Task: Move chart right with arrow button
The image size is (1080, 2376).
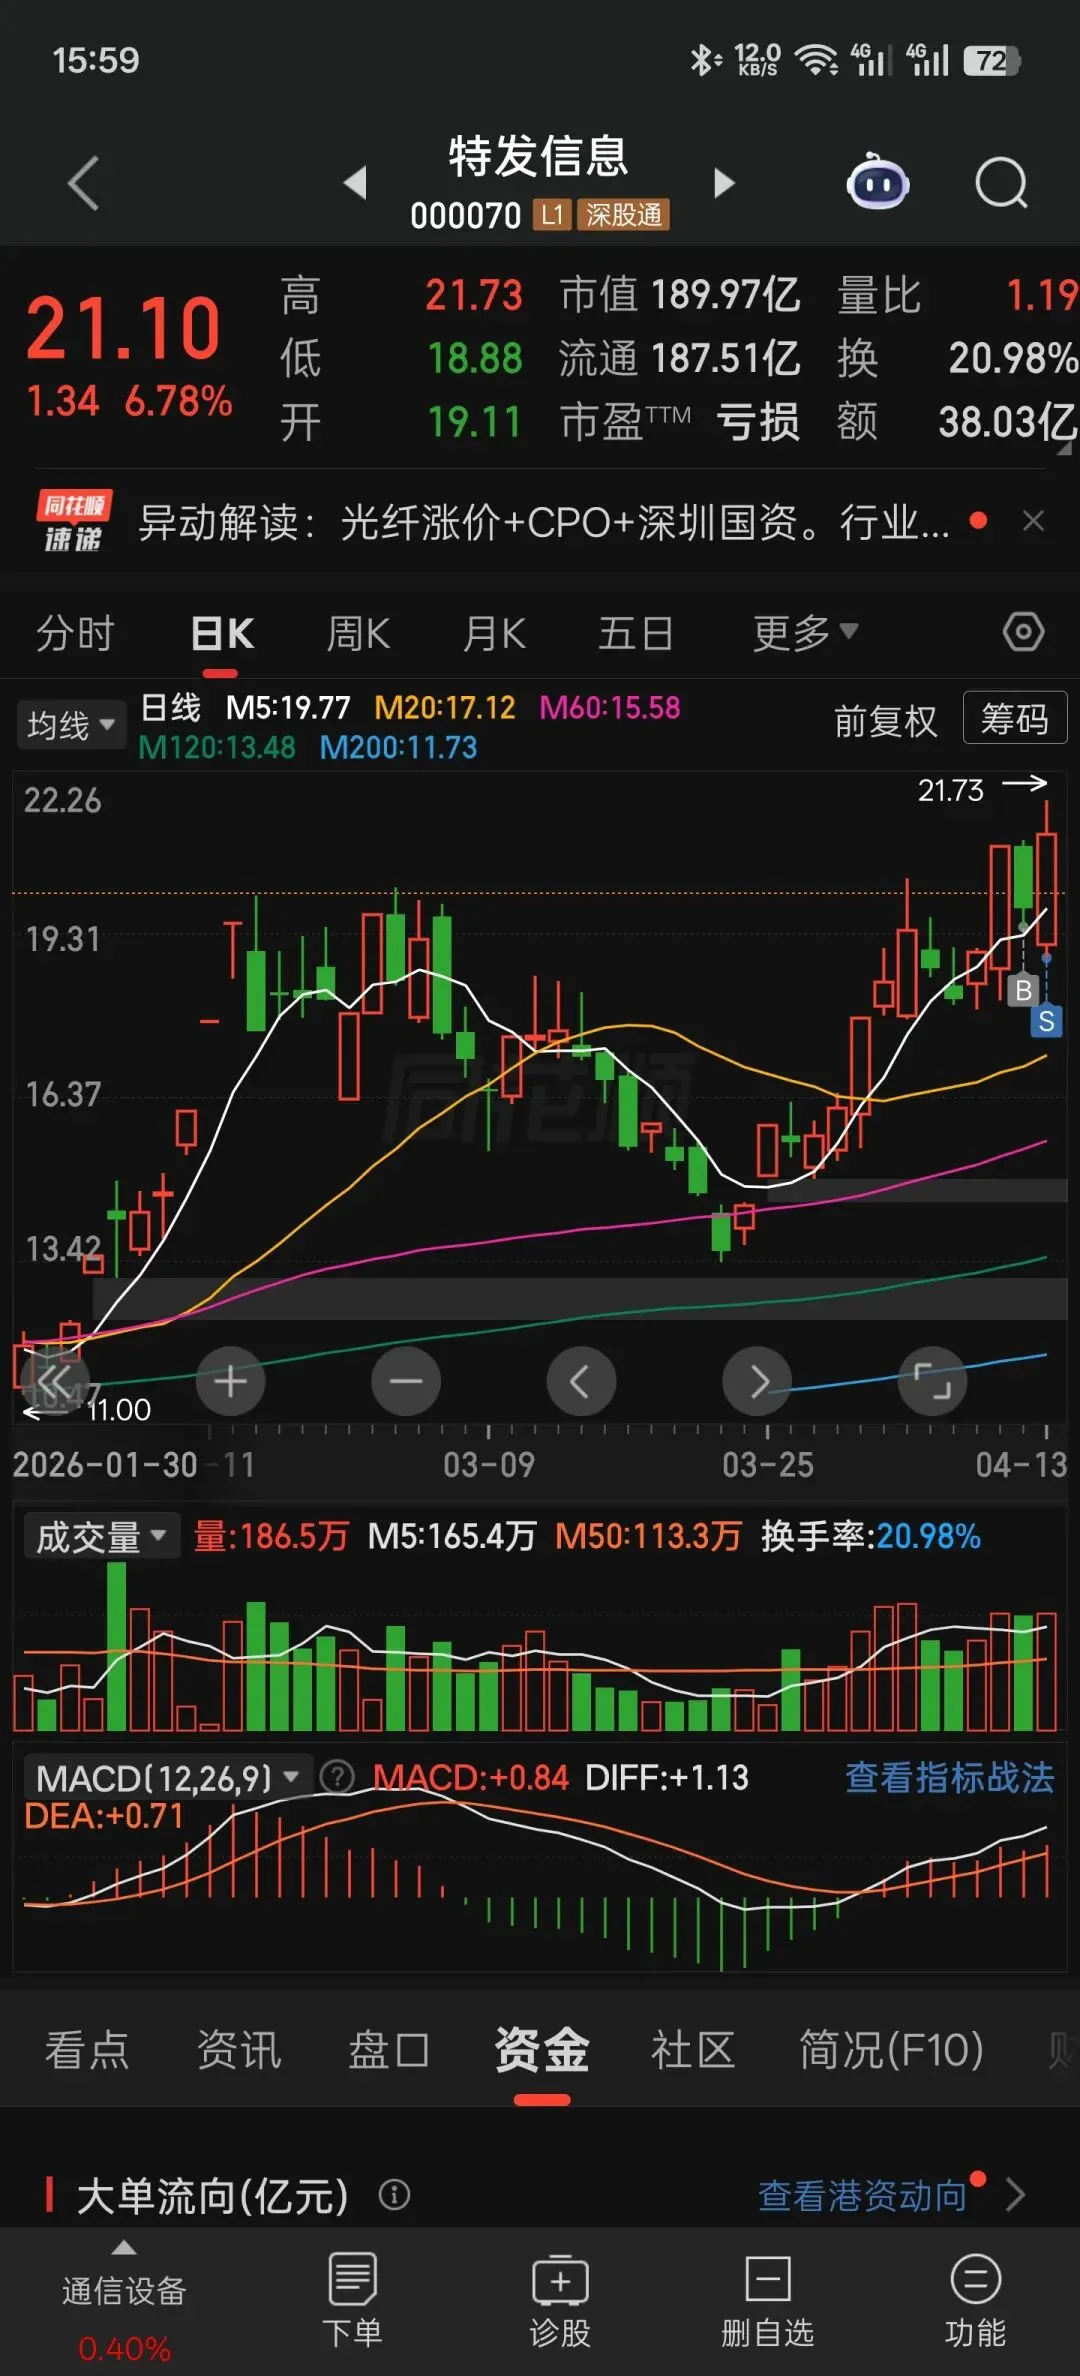Action: [757, 1381]
